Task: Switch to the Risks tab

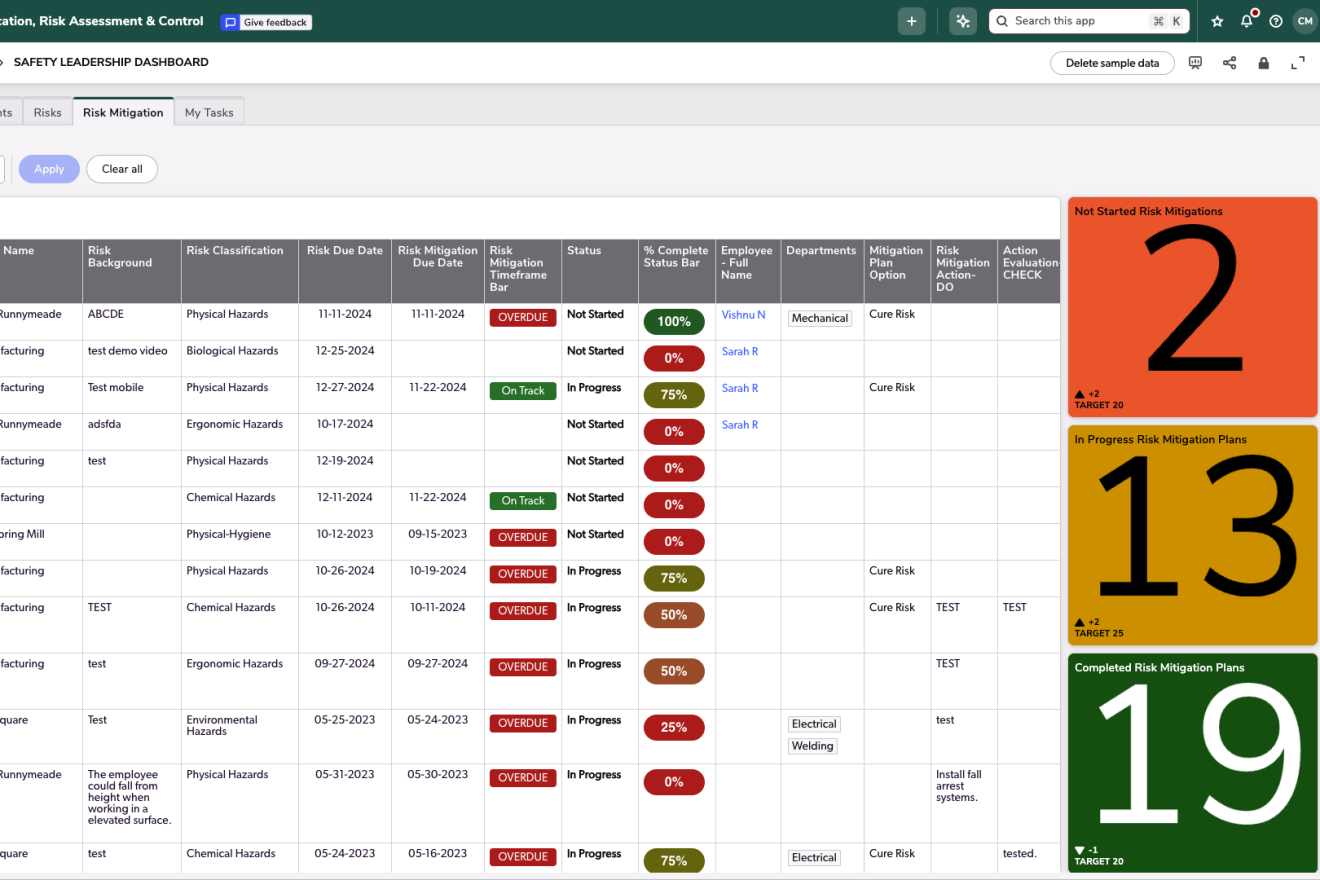Action: pos(47,113)
